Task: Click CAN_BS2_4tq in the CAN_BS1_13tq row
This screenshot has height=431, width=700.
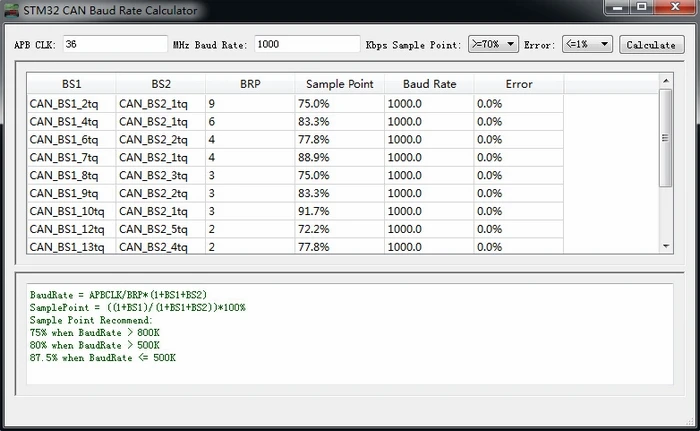Action: click(161, 246)
